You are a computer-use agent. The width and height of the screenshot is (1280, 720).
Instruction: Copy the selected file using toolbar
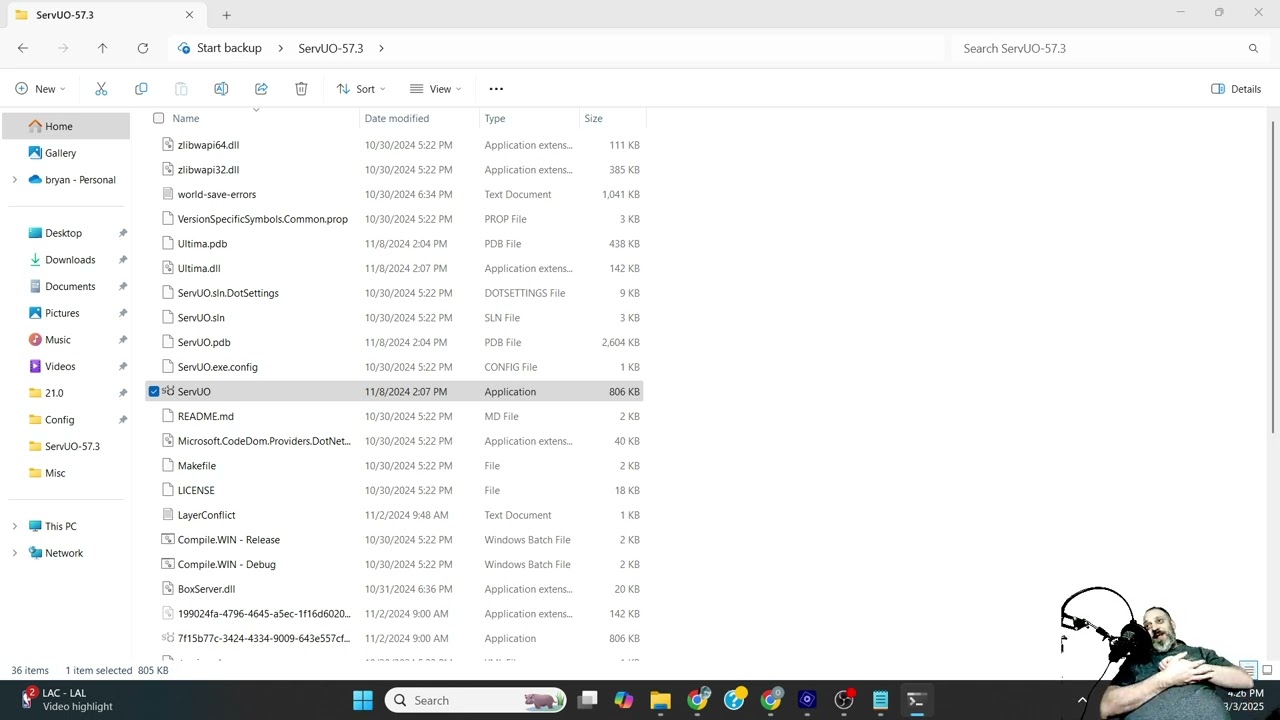click(x=141, y=89)
